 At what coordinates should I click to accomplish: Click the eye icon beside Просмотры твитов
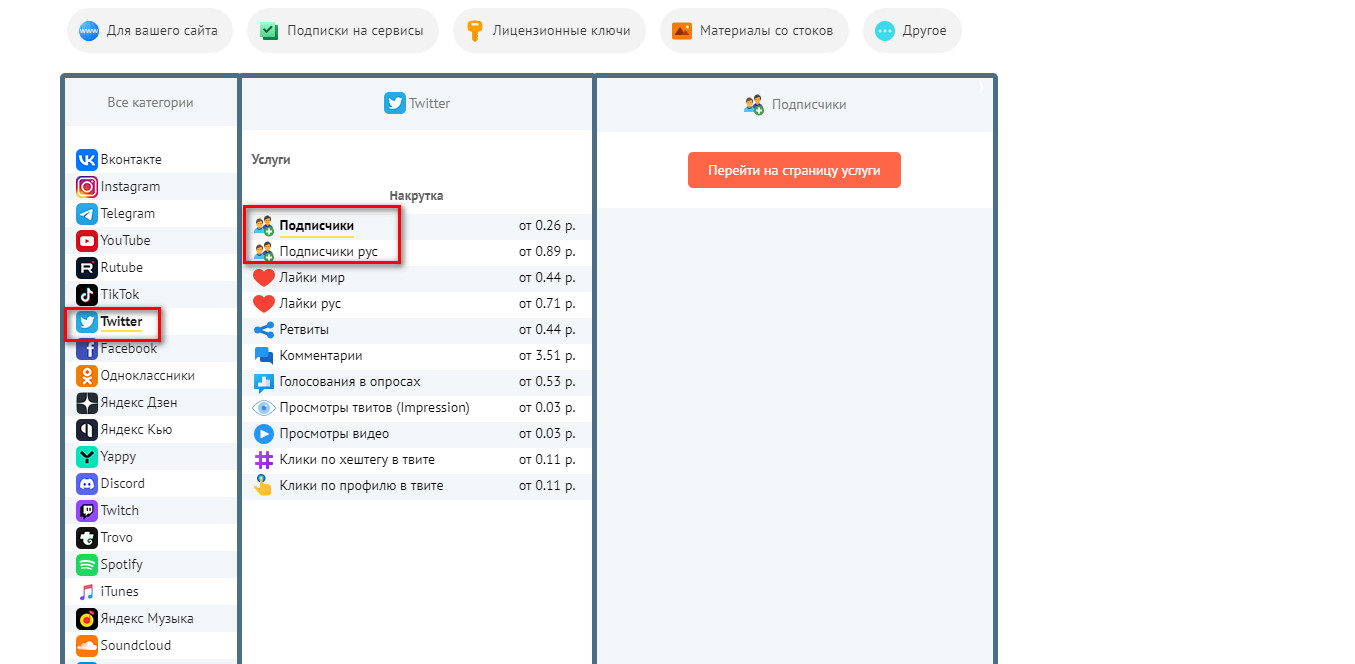264,408
